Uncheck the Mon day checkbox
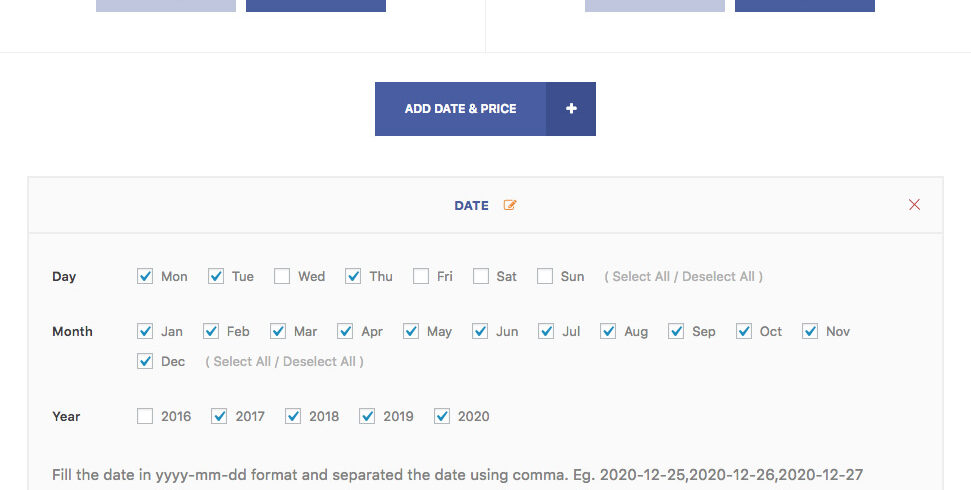 coord(146,277)
